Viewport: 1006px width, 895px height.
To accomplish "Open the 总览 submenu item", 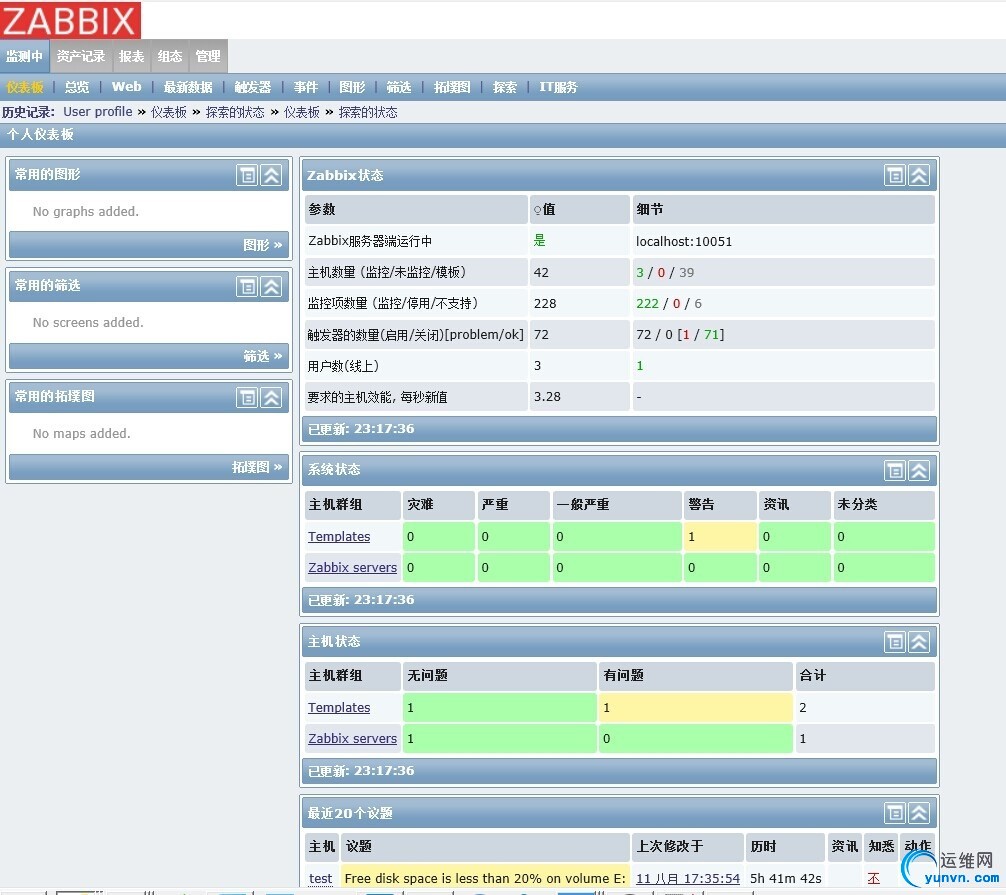I will point(77,87).
